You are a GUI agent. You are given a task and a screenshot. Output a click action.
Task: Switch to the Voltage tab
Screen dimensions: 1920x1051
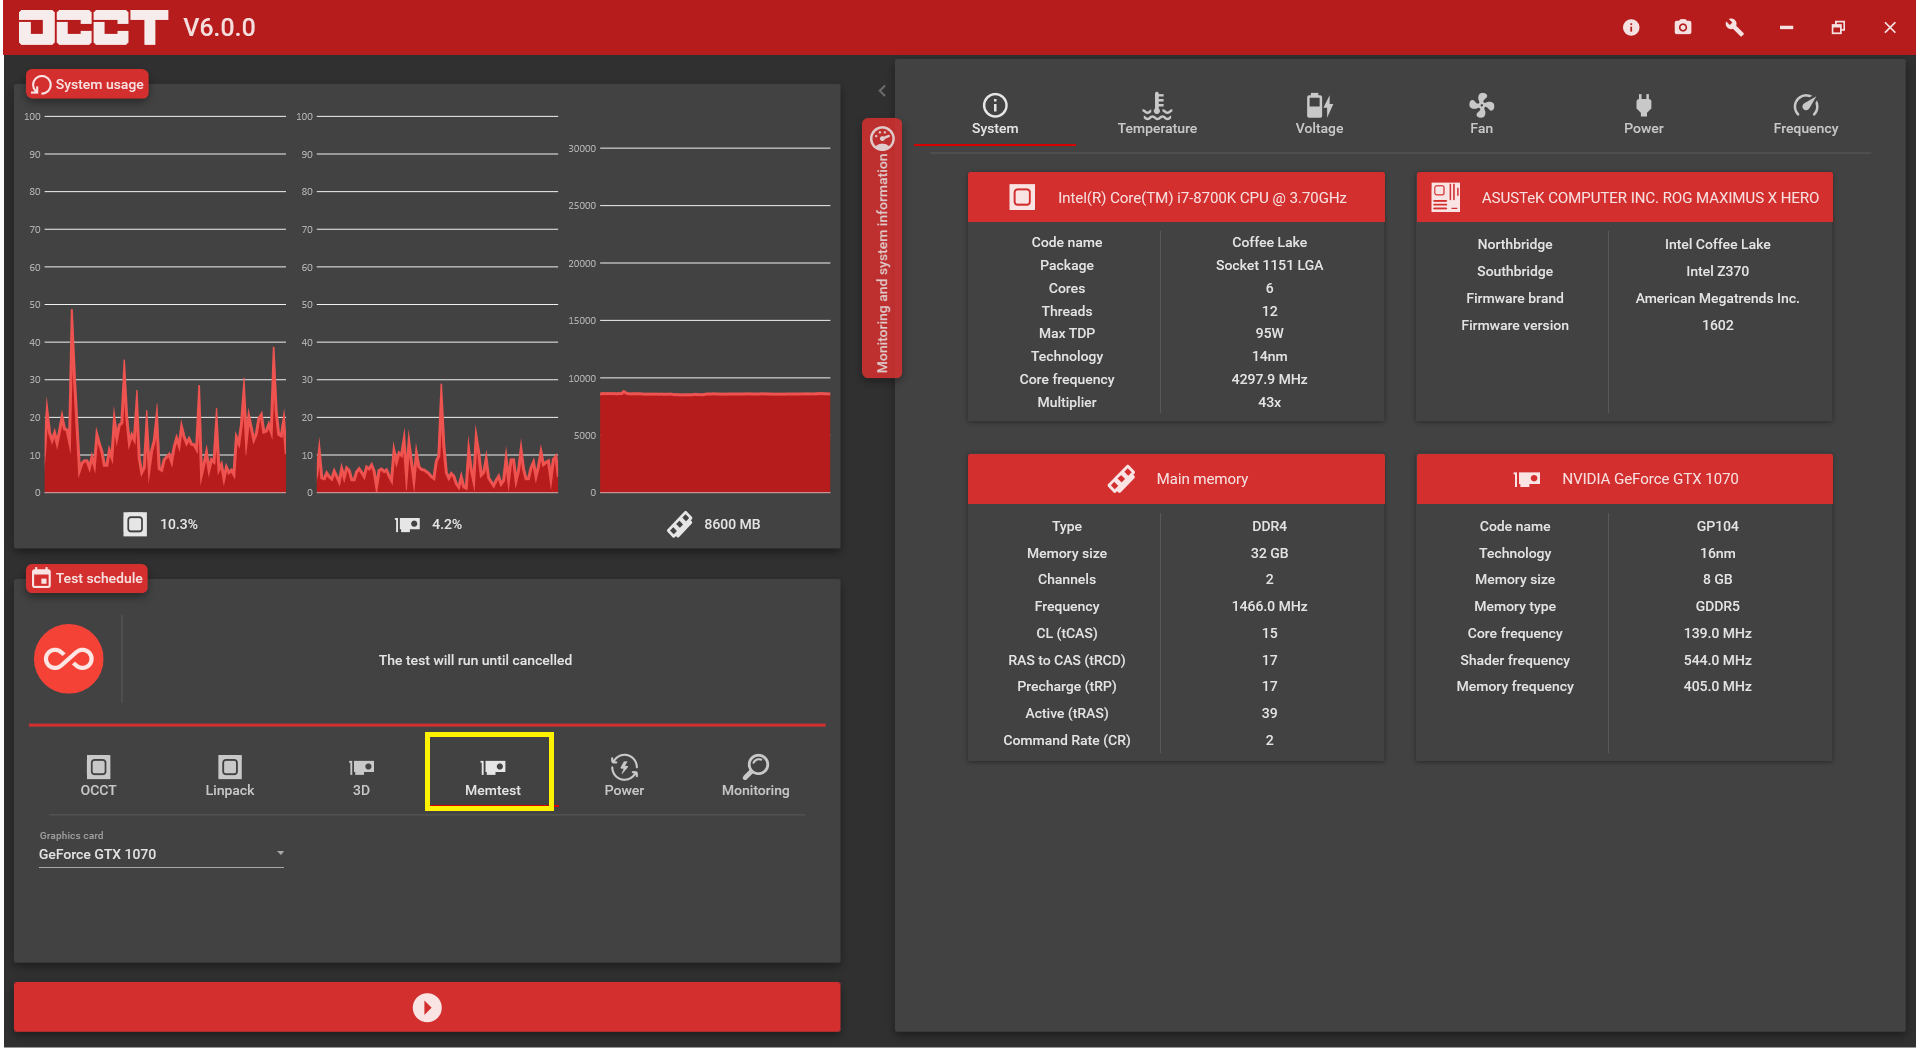click(x=1319, y=114)
